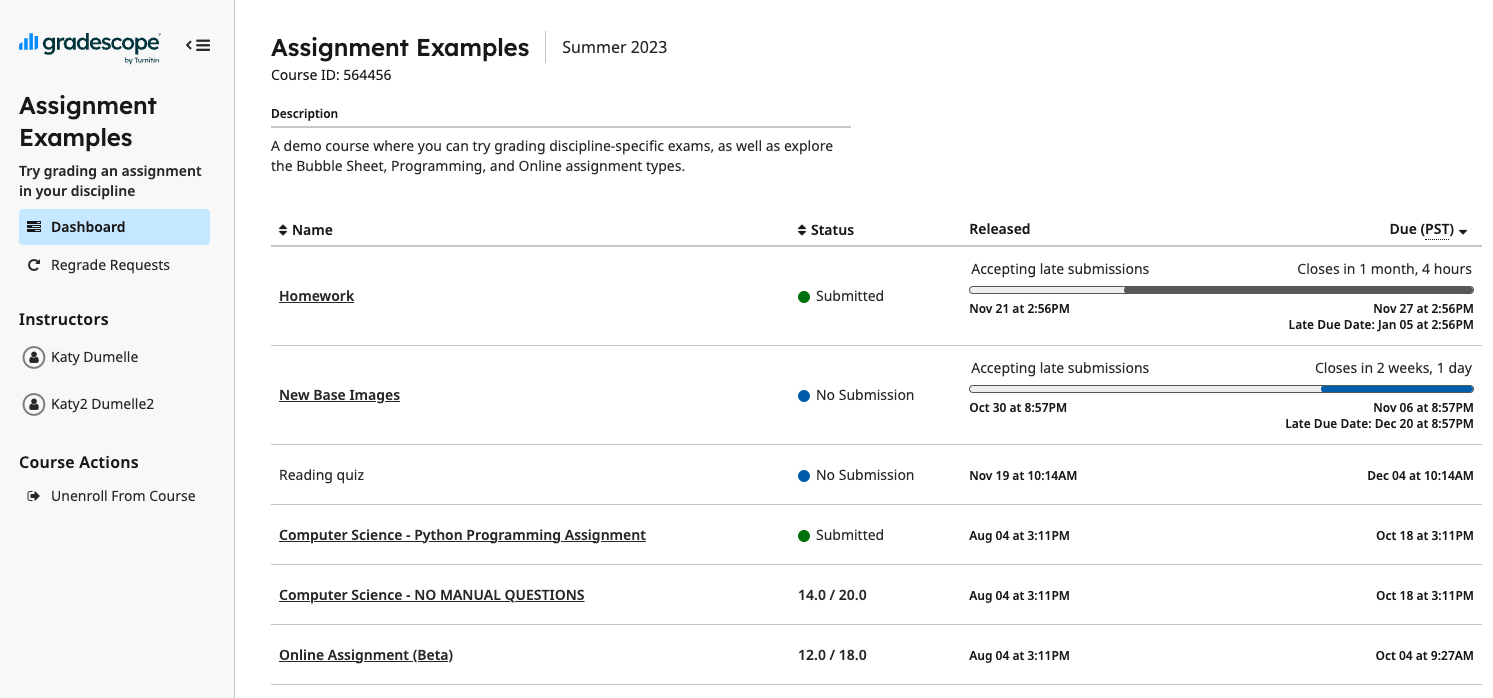Open the Homework assignment link
This screenshot has width=1493, height=698.
tap(316, 296)
